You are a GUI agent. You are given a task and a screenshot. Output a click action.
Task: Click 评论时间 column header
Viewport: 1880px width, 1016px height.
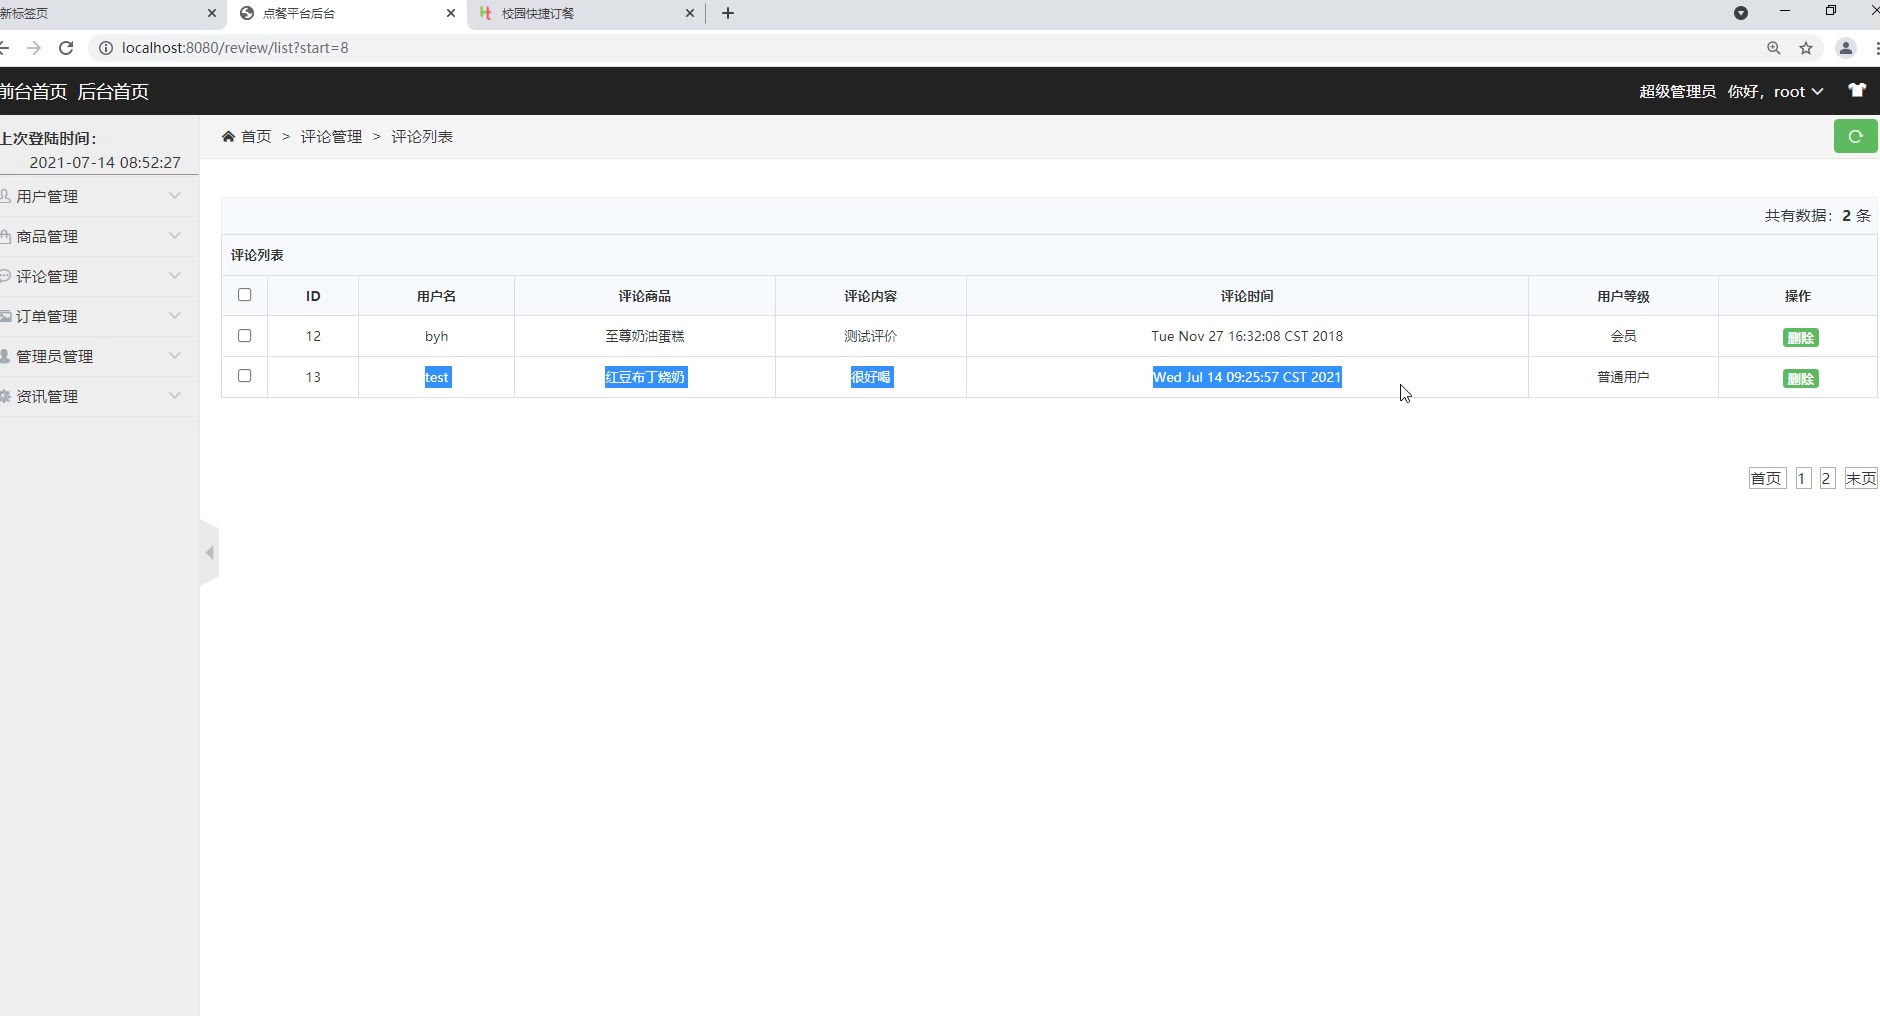1247,296
